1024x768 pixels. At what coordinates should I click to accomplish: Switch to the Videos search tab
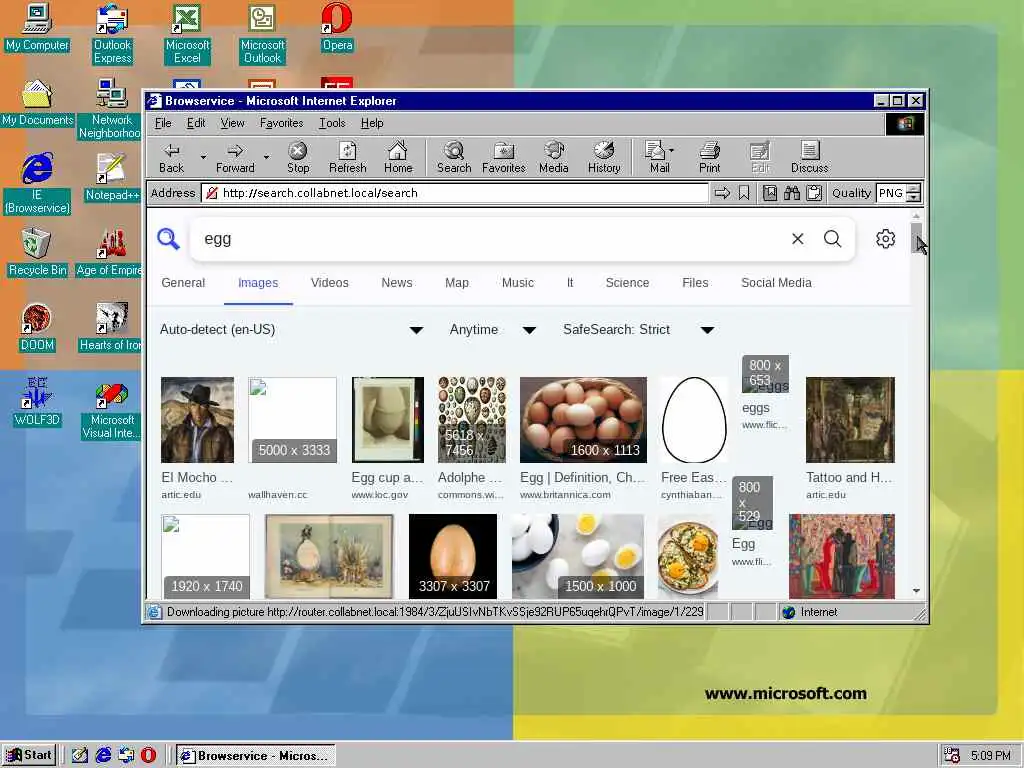coord(330,283)
